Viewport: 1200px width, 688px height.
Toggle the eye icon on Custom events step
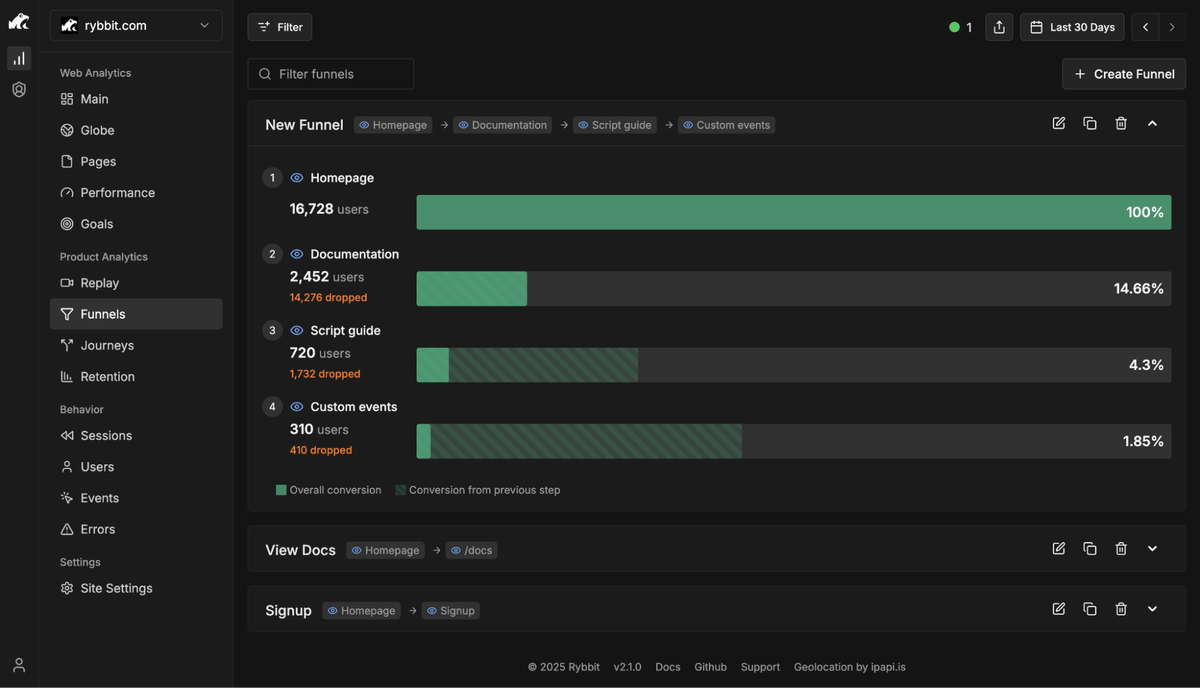(296, 406)
